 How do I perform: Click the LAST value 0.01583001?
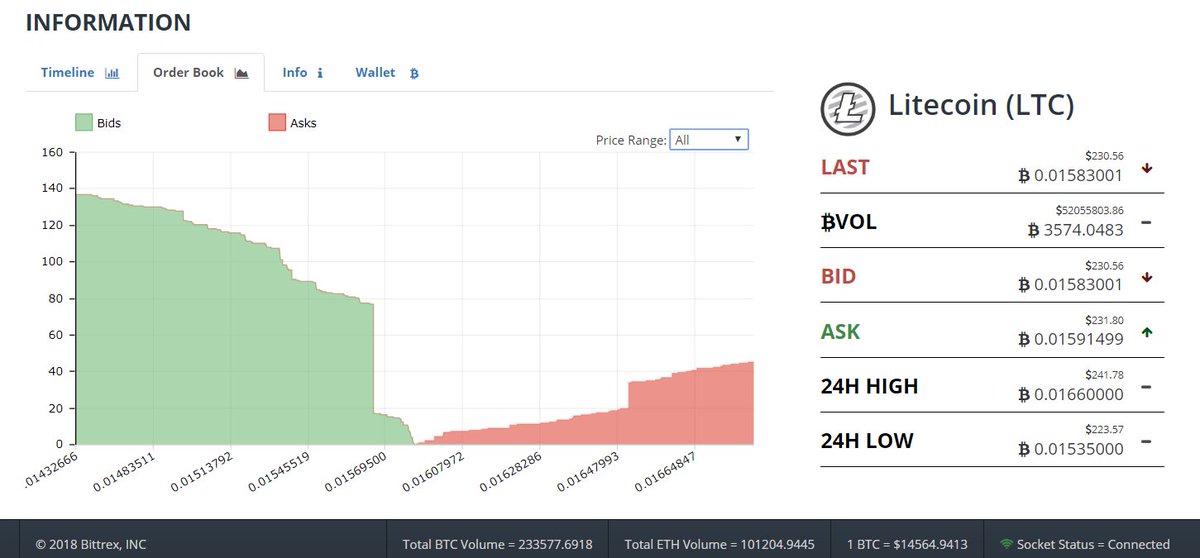(1079, 175)
